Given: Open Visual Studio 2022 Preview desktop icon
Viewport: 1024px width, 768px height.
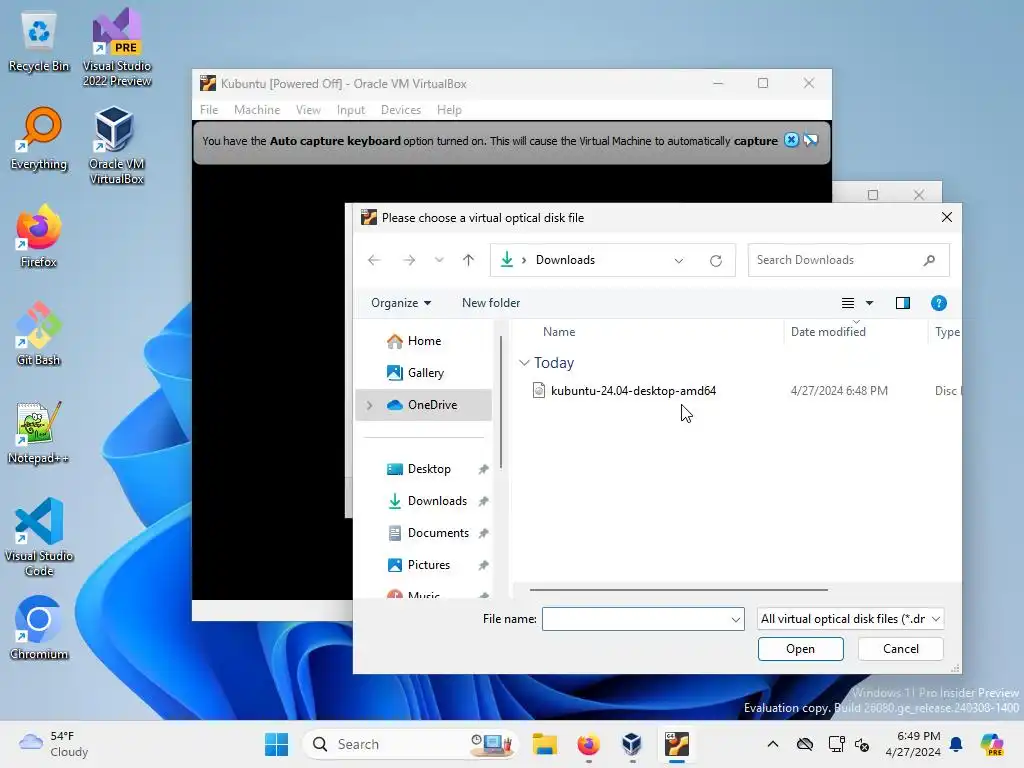Looking at the screenshot, I should pos(117,47).
